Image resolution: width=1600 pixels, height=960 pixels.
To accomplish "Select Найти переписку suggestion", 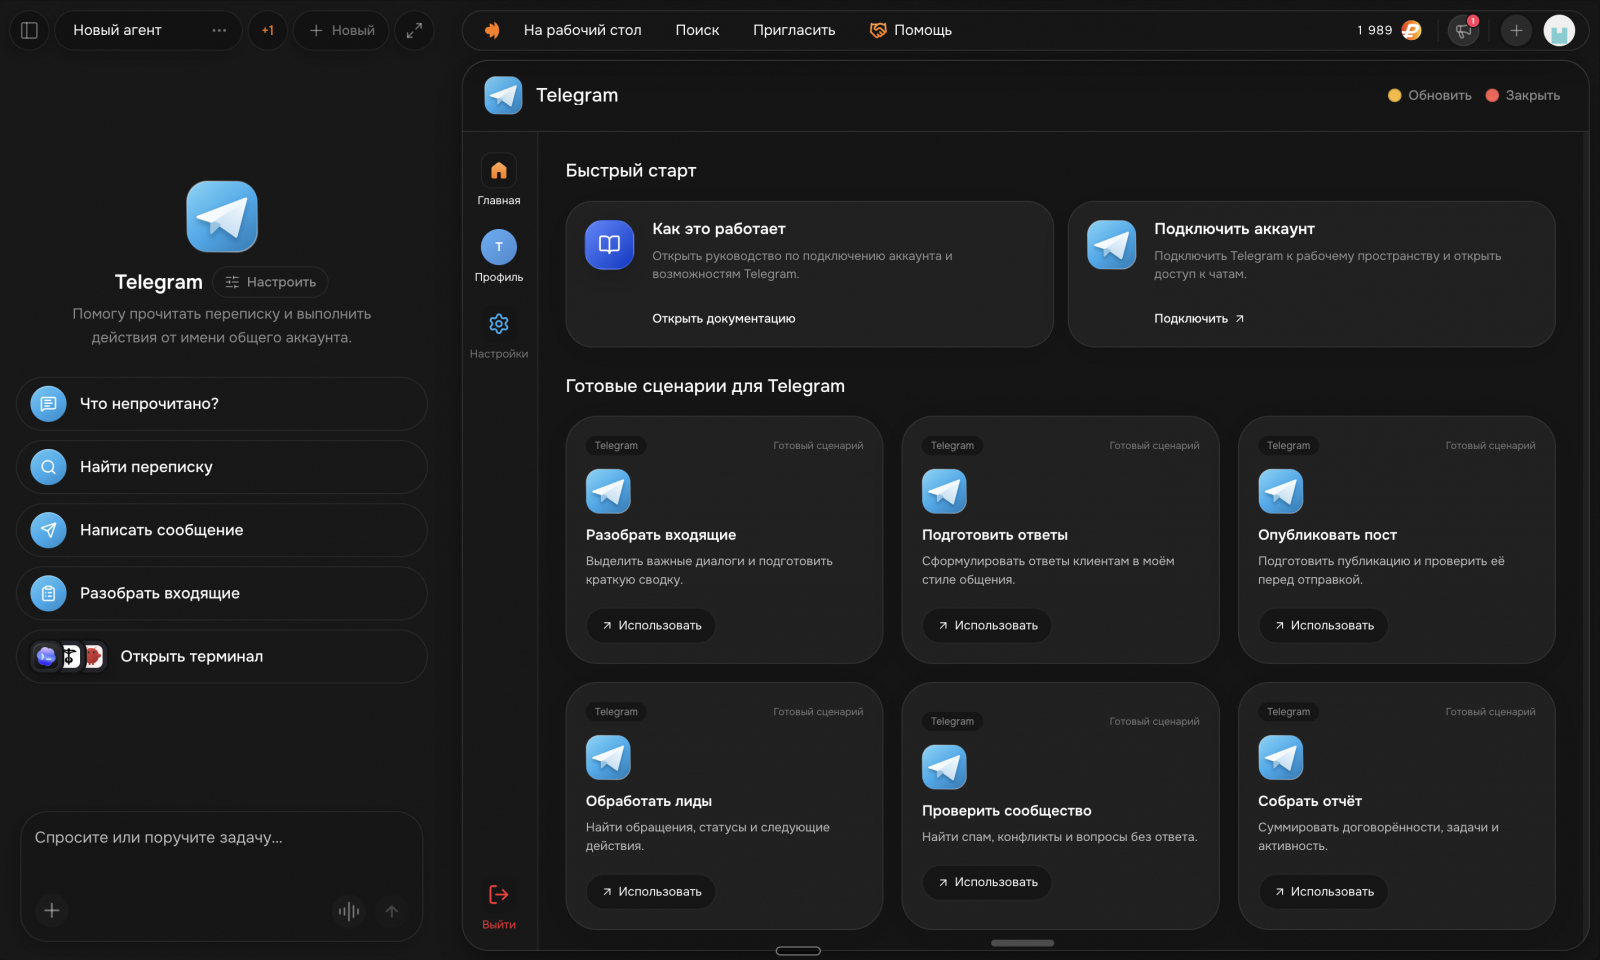I will [222, 467].
